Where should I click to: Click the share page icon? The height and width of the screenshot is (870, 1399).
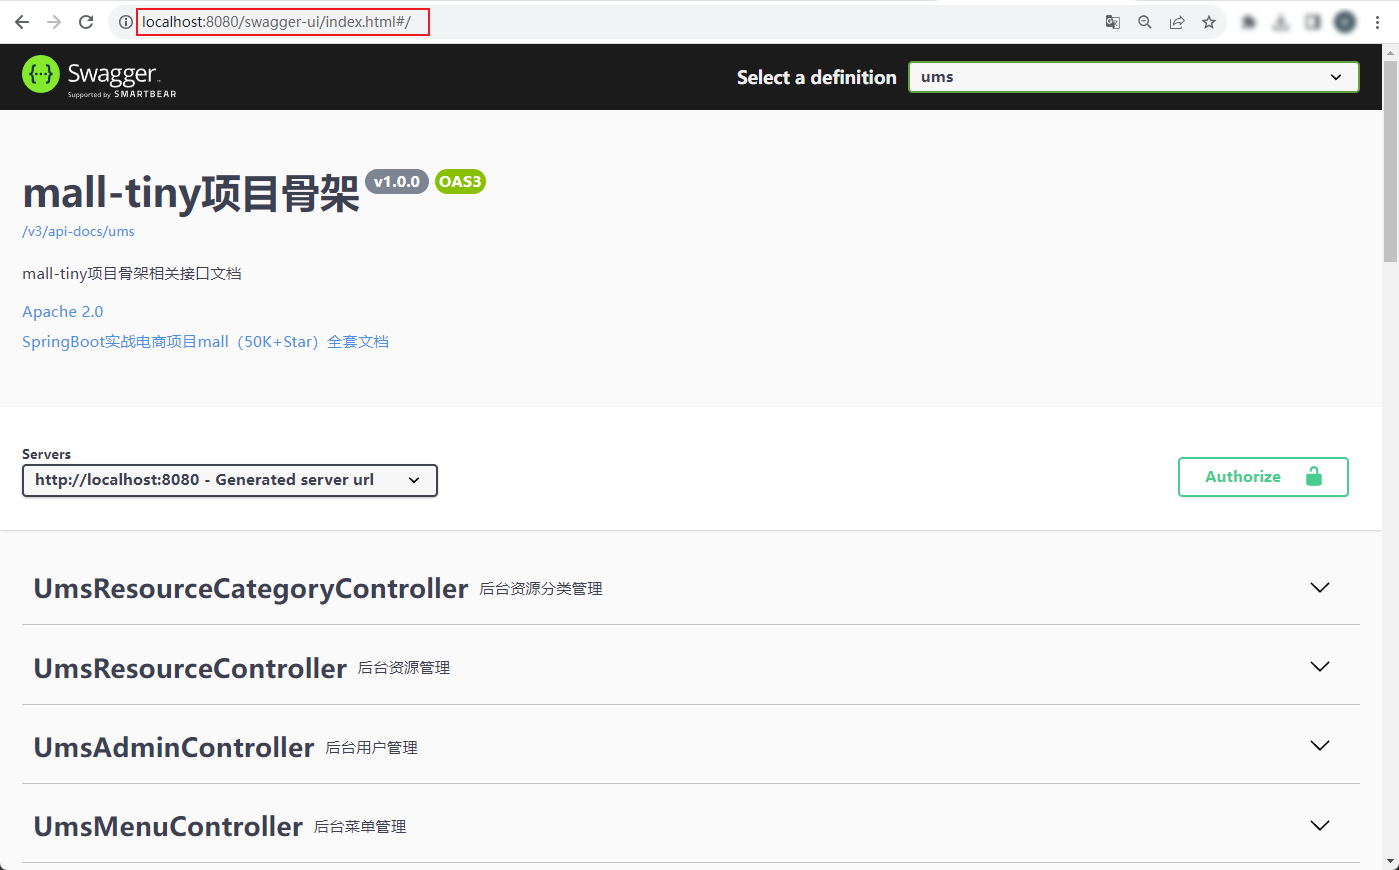(1177, 22)
